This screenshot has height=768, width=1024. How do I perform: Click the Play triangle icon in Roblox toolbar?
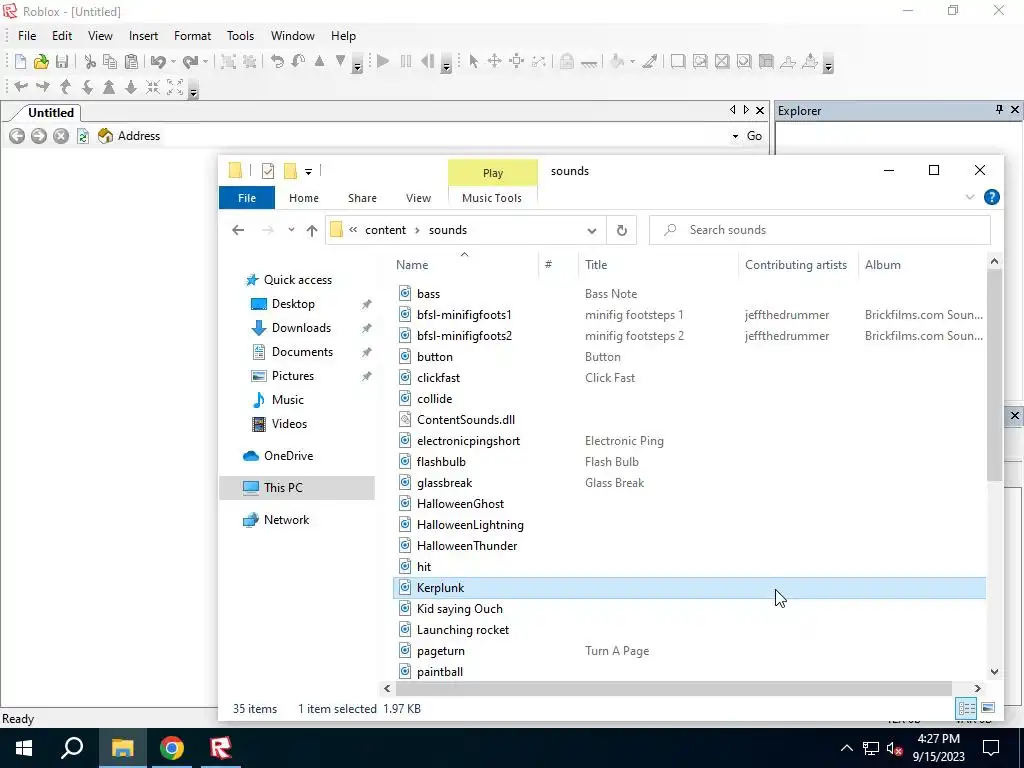pos(383,61)
